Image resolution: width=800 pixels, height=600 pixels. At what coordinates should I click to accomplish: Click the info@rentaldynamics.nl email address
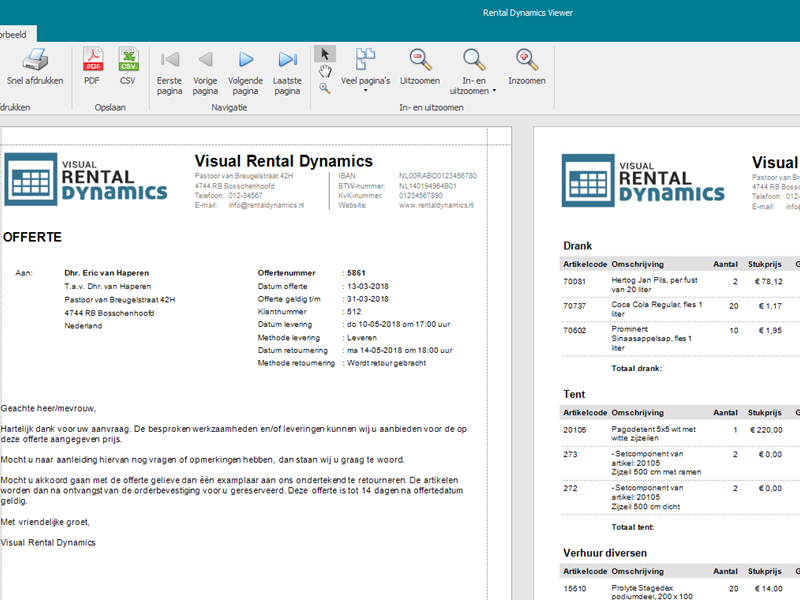[x=250, y=205]
